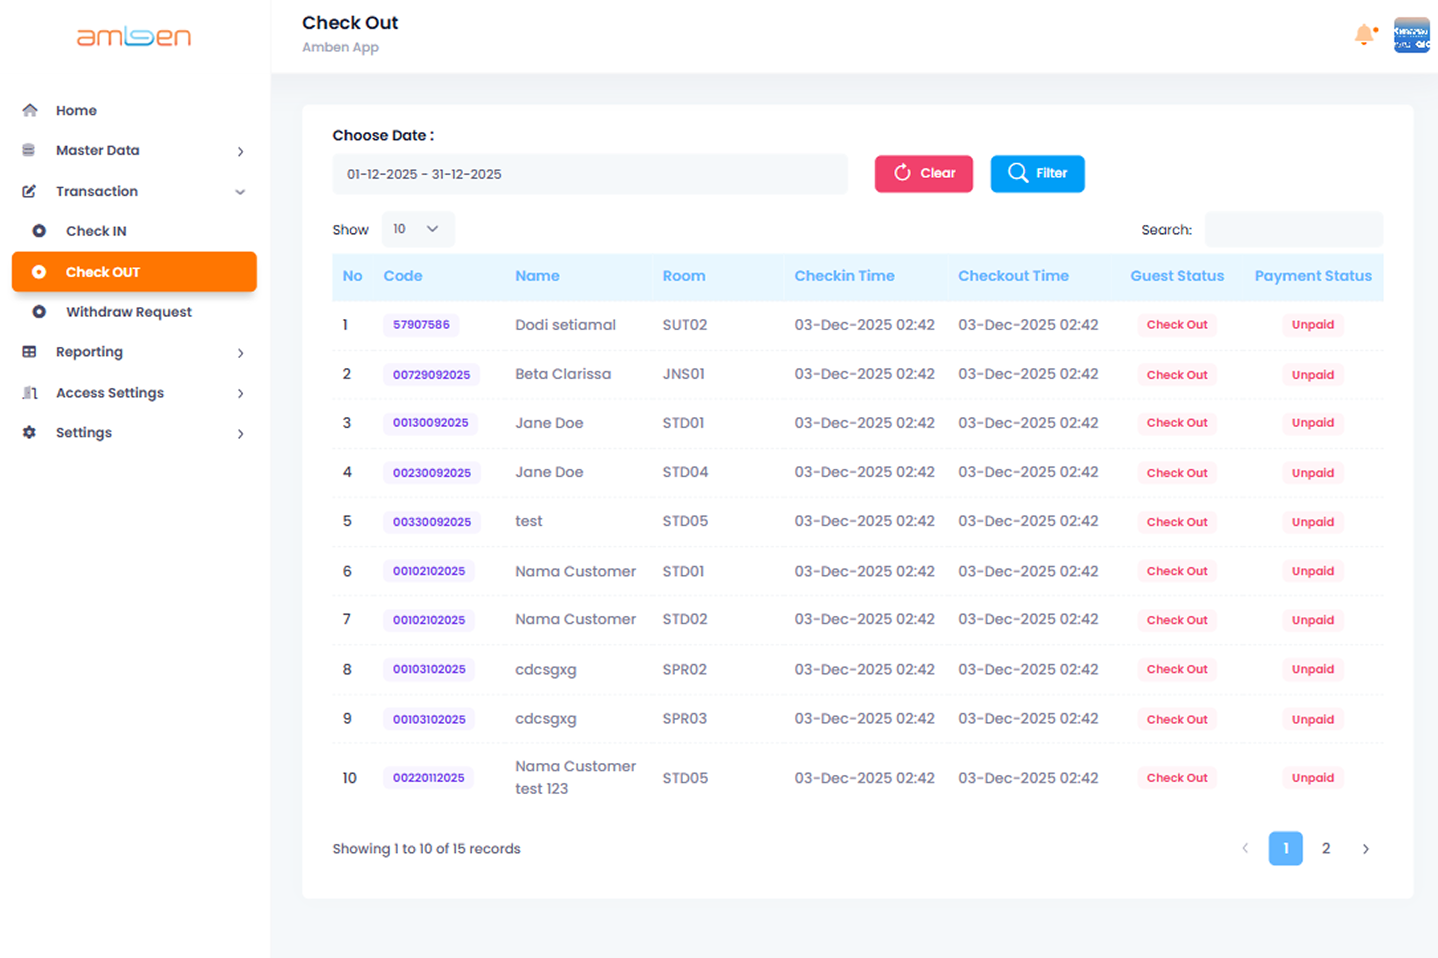1438x958 pixels.
Task: Click the Settings gear icon
Action: tap(29, 433)
